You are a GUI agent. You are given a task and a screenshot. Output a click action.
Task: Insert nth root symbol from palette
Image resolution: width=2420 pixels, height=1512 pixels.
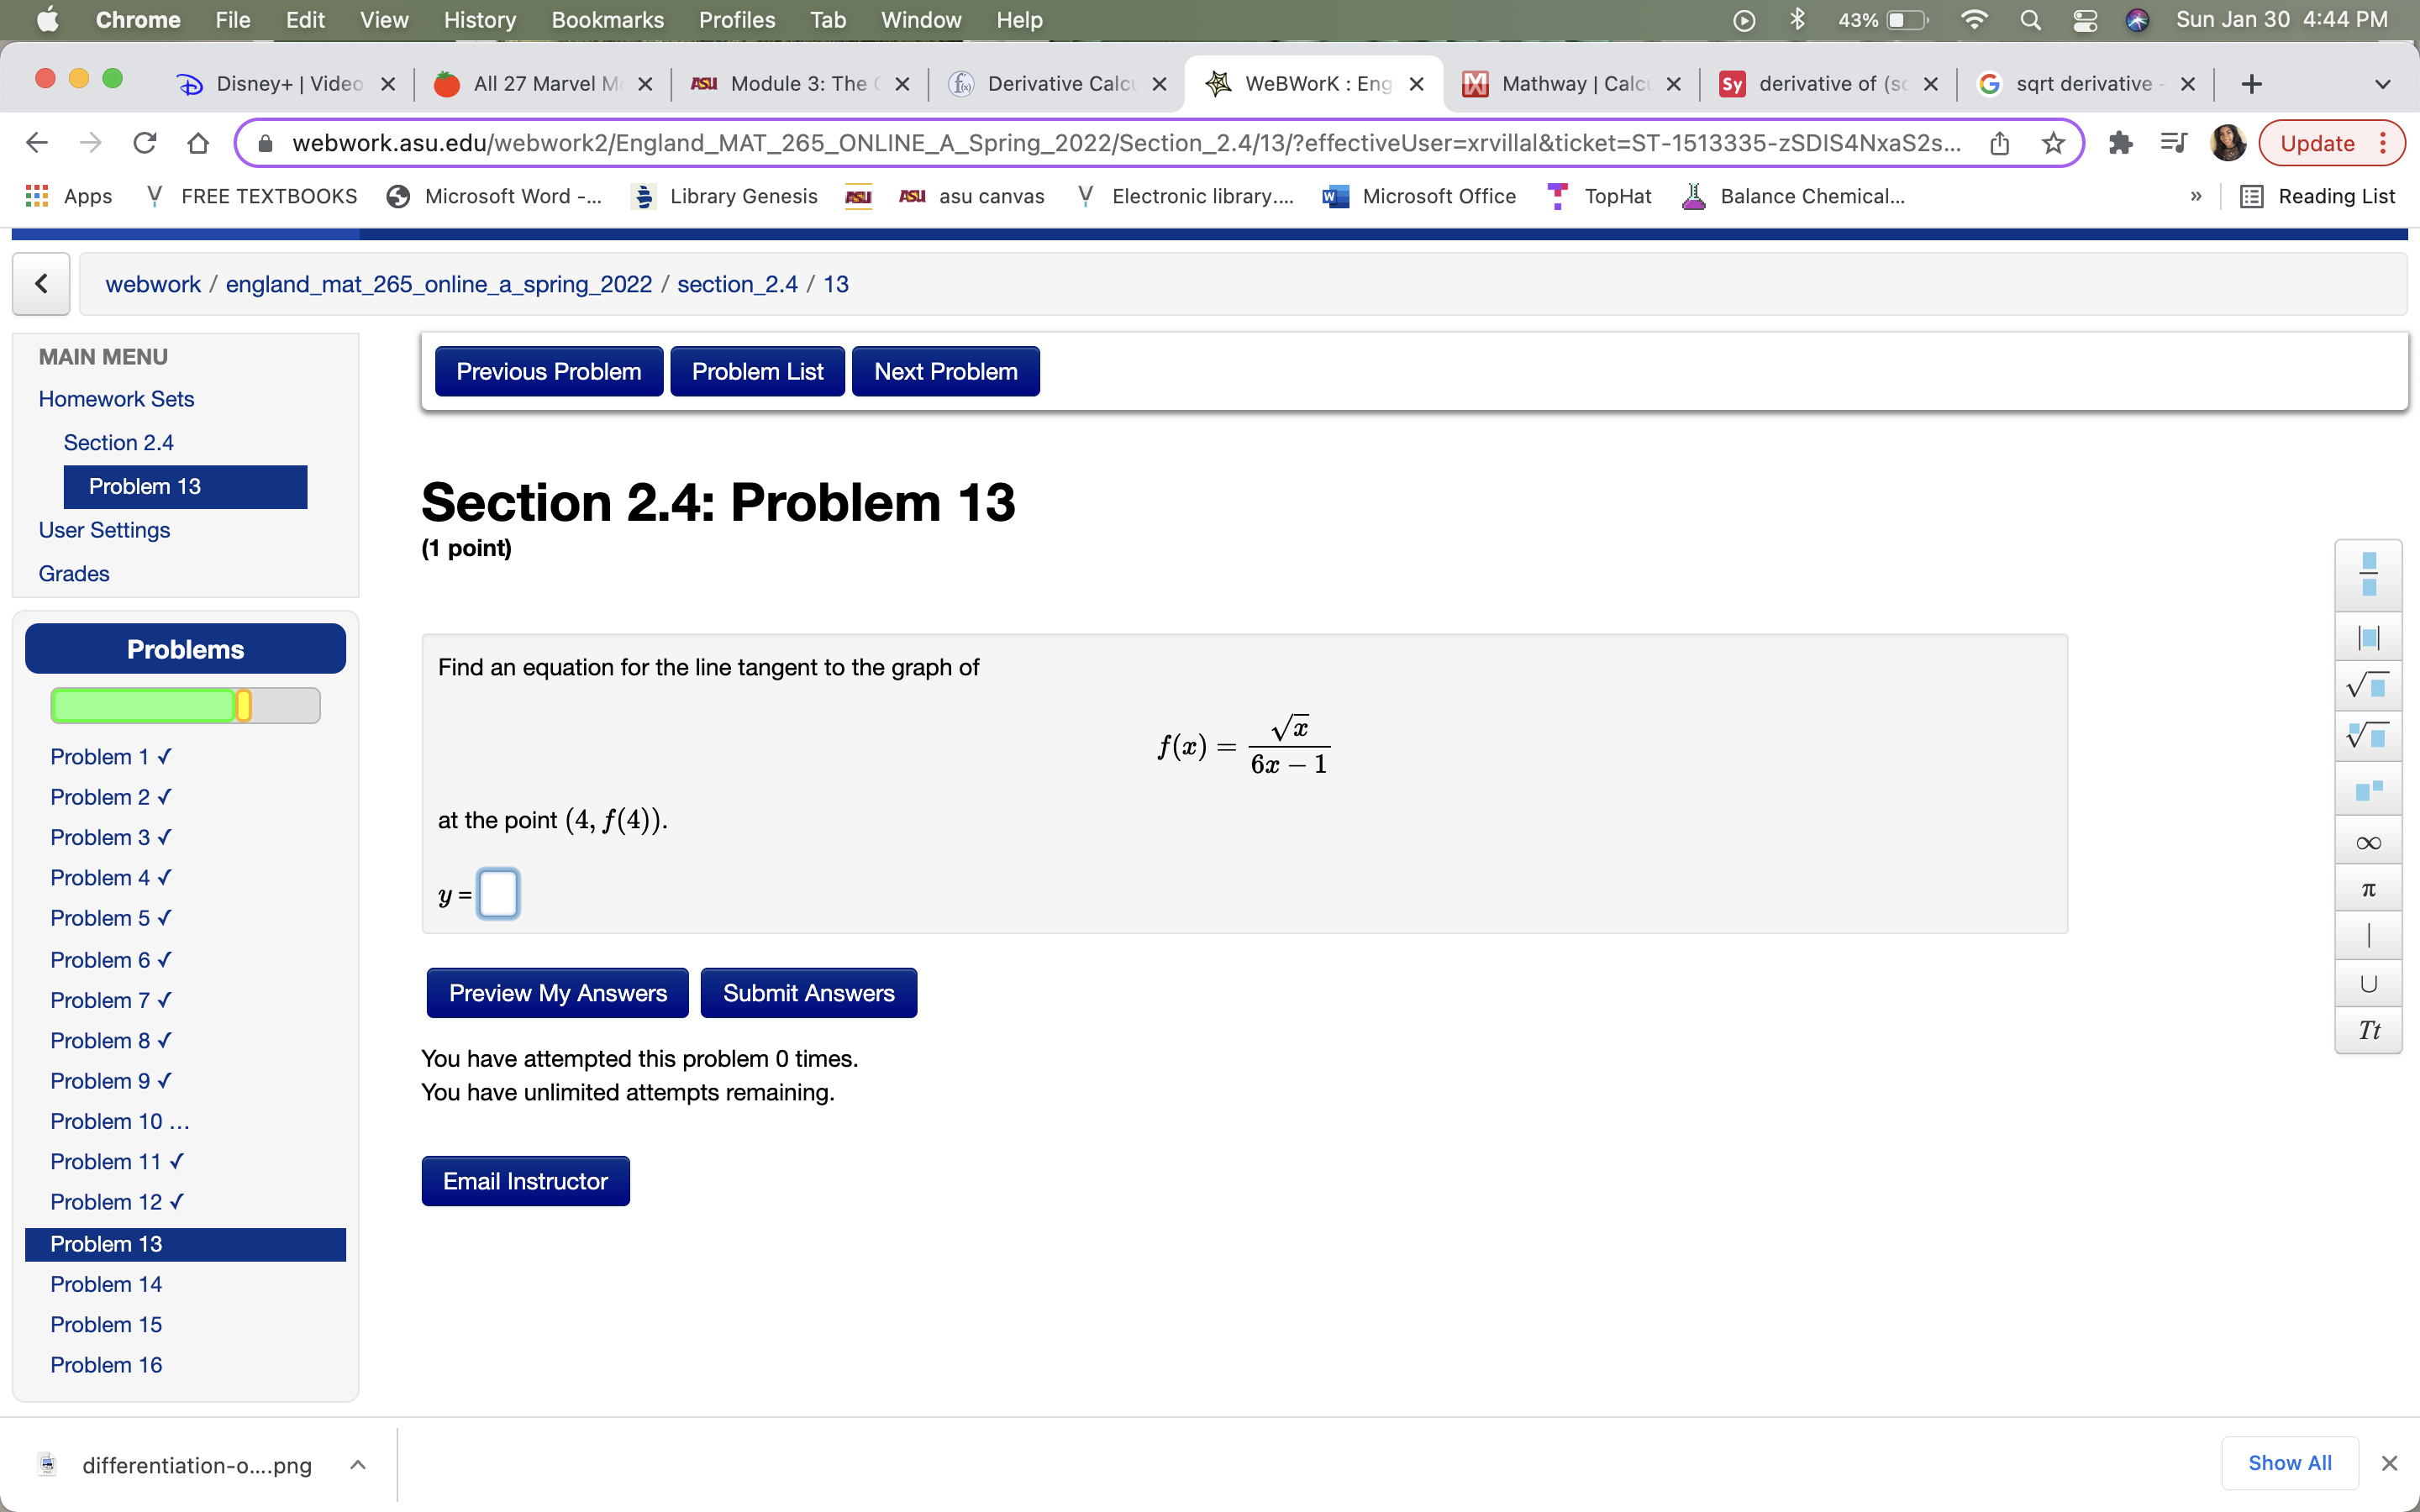click(x=2367, y=737)
